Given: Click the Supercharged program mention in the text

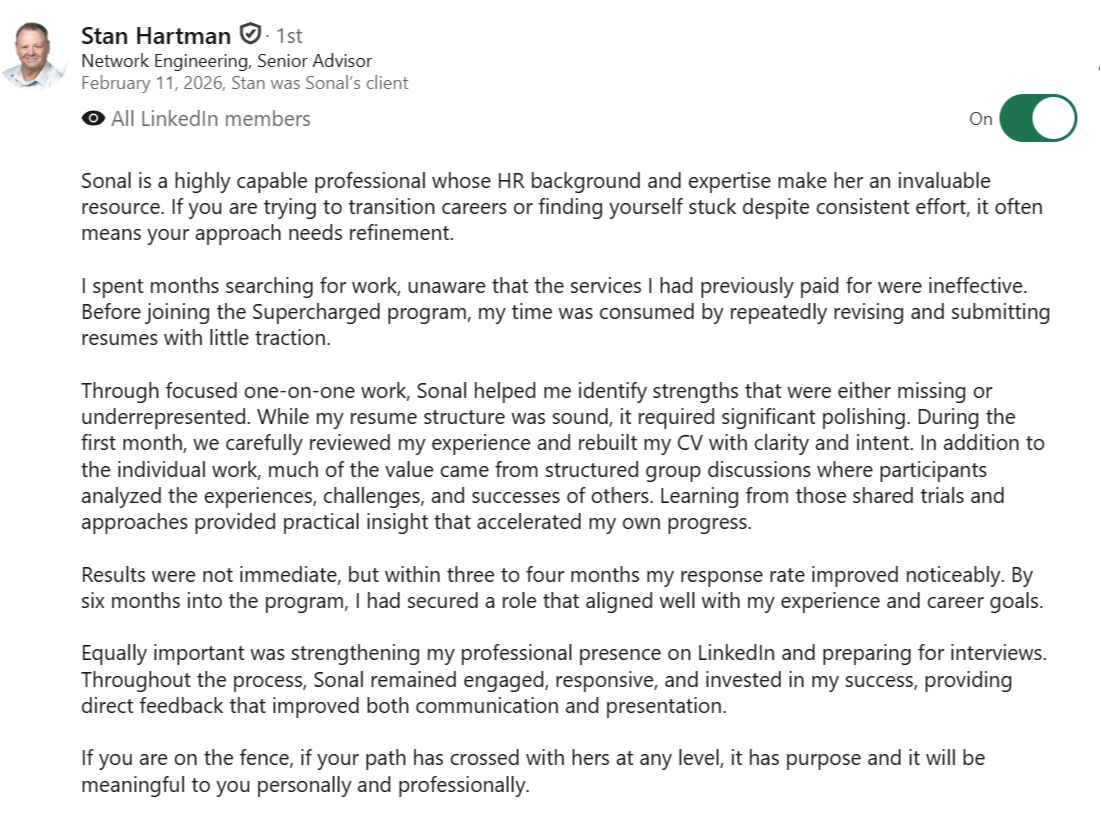Looking at the screenshot, I should pyautogui.click(x=360, y=312).
